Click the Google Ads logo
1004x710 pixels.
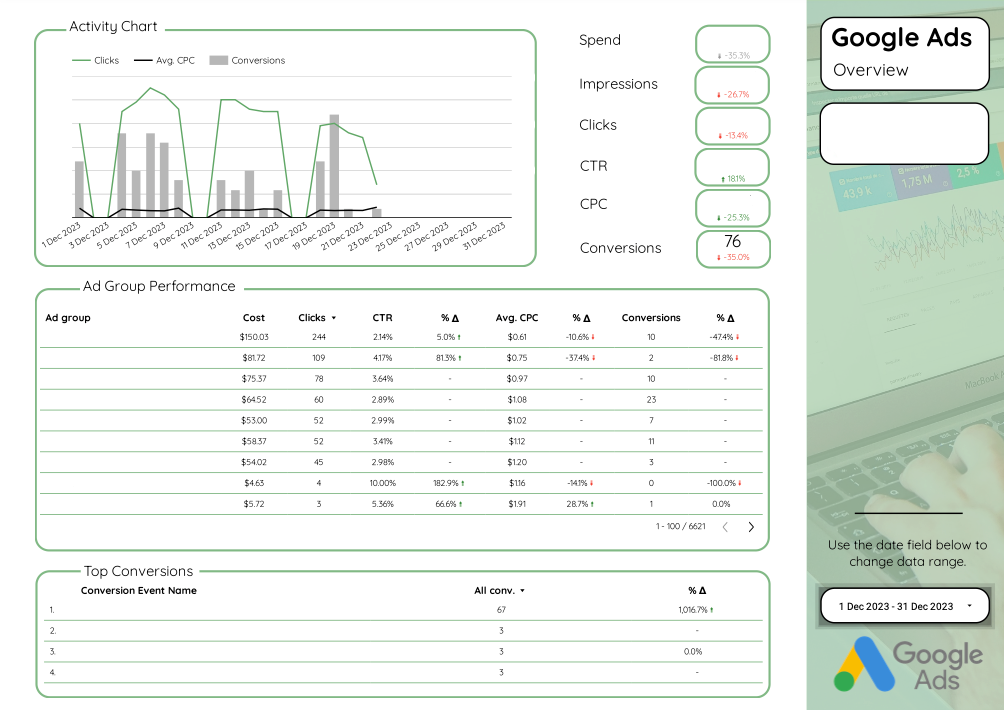pyautogui.click(x=908, y=664)
